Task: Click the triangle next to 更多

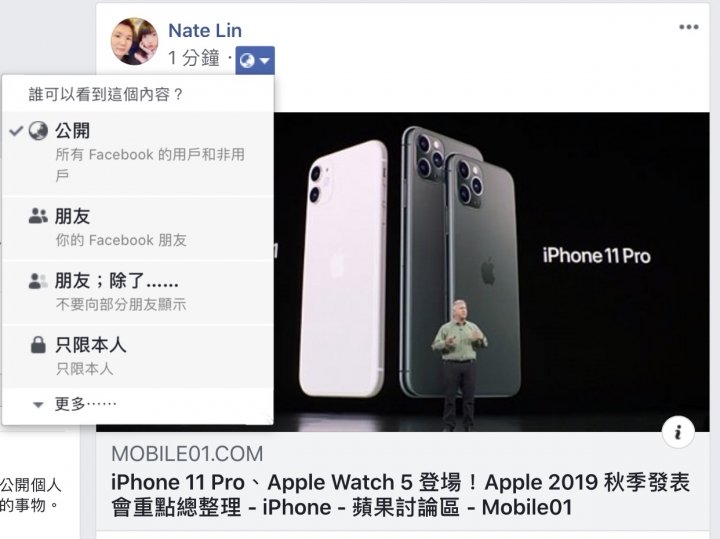Action: [x=38, y=405]
